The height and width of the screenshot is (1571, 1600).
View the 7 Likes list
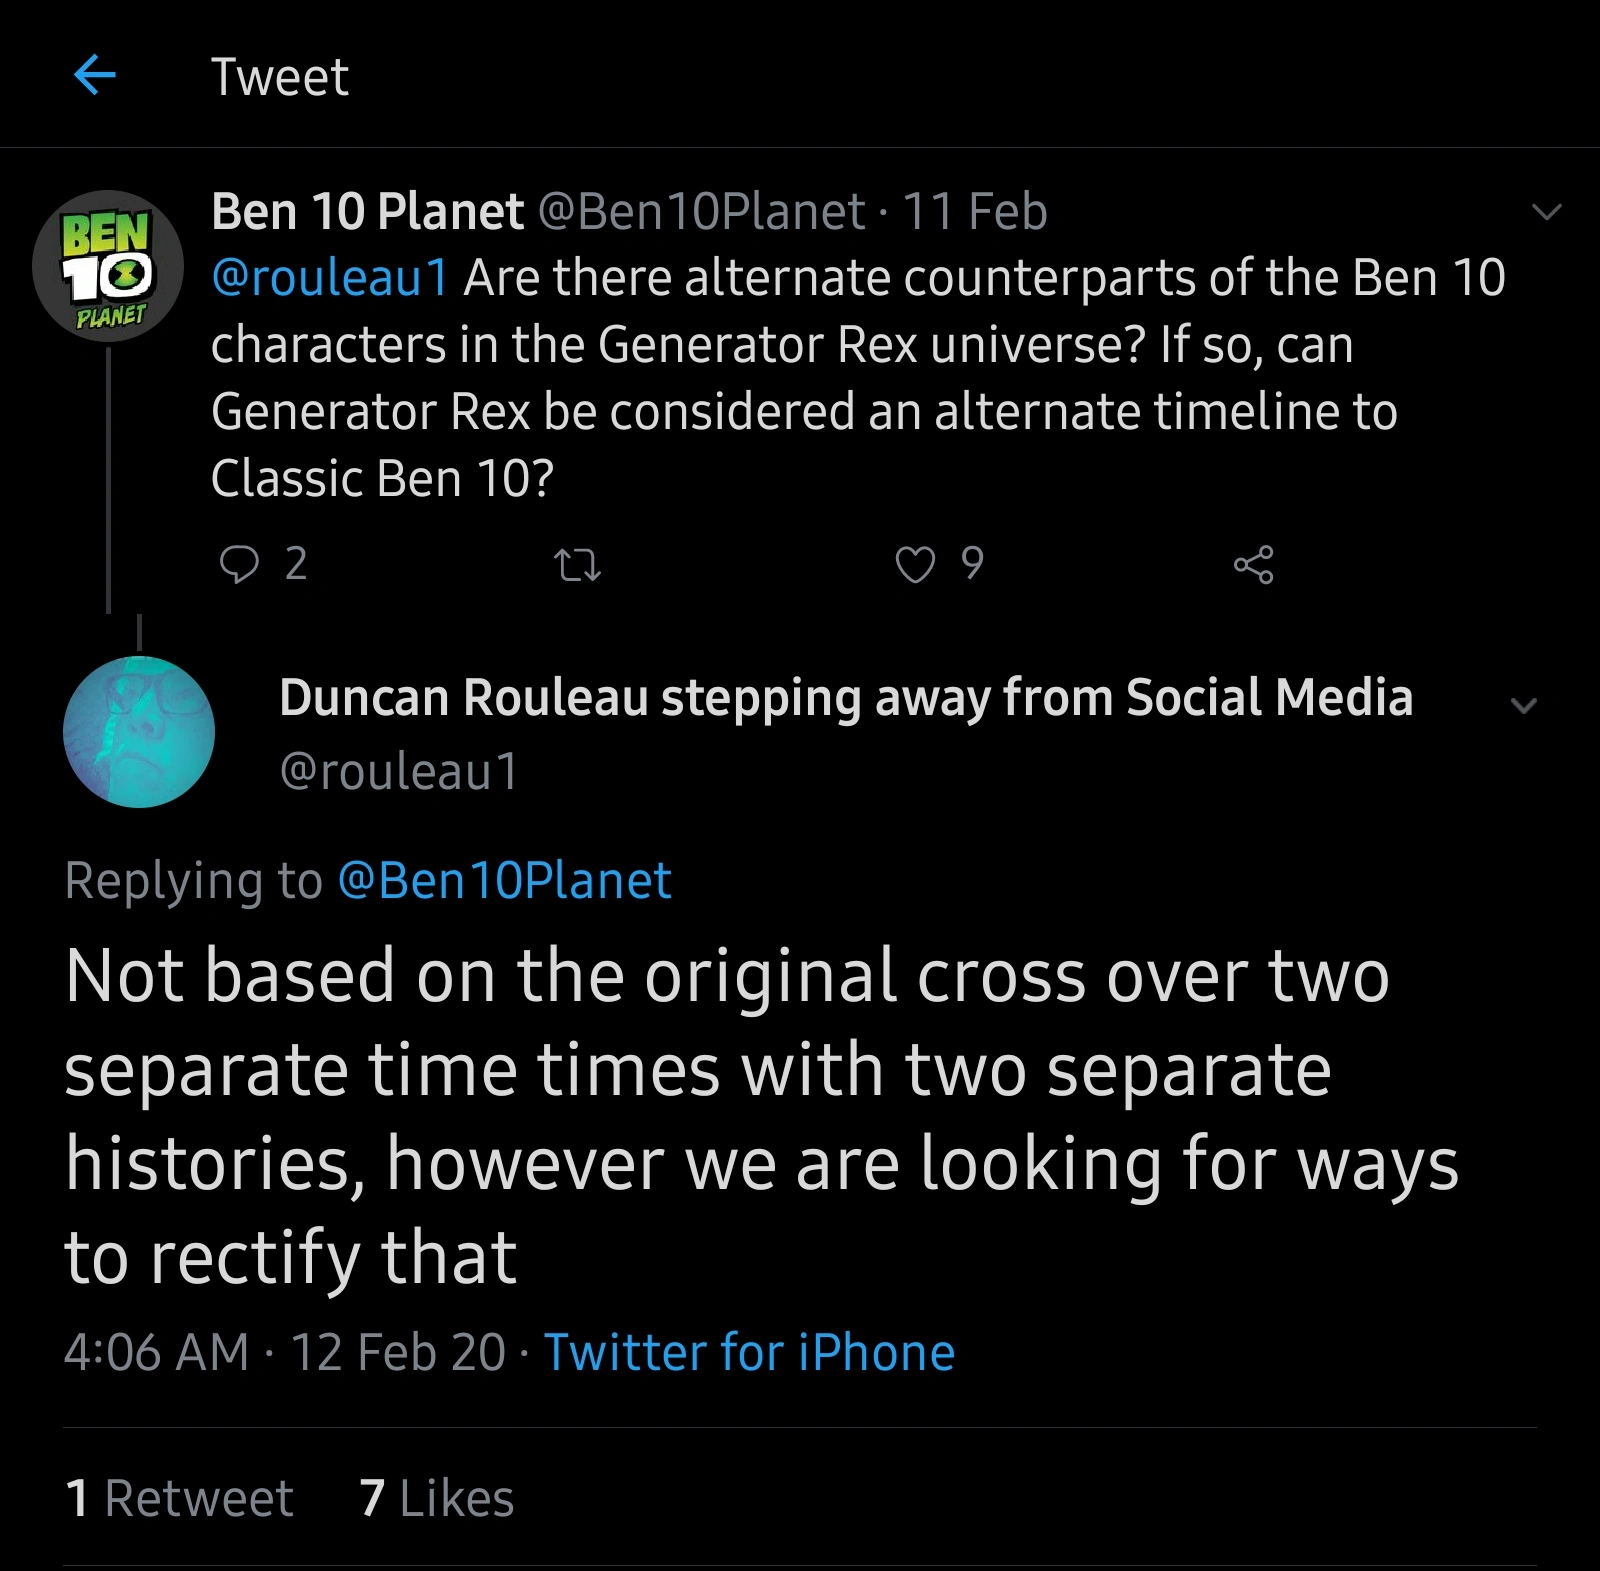point(437,1498)
